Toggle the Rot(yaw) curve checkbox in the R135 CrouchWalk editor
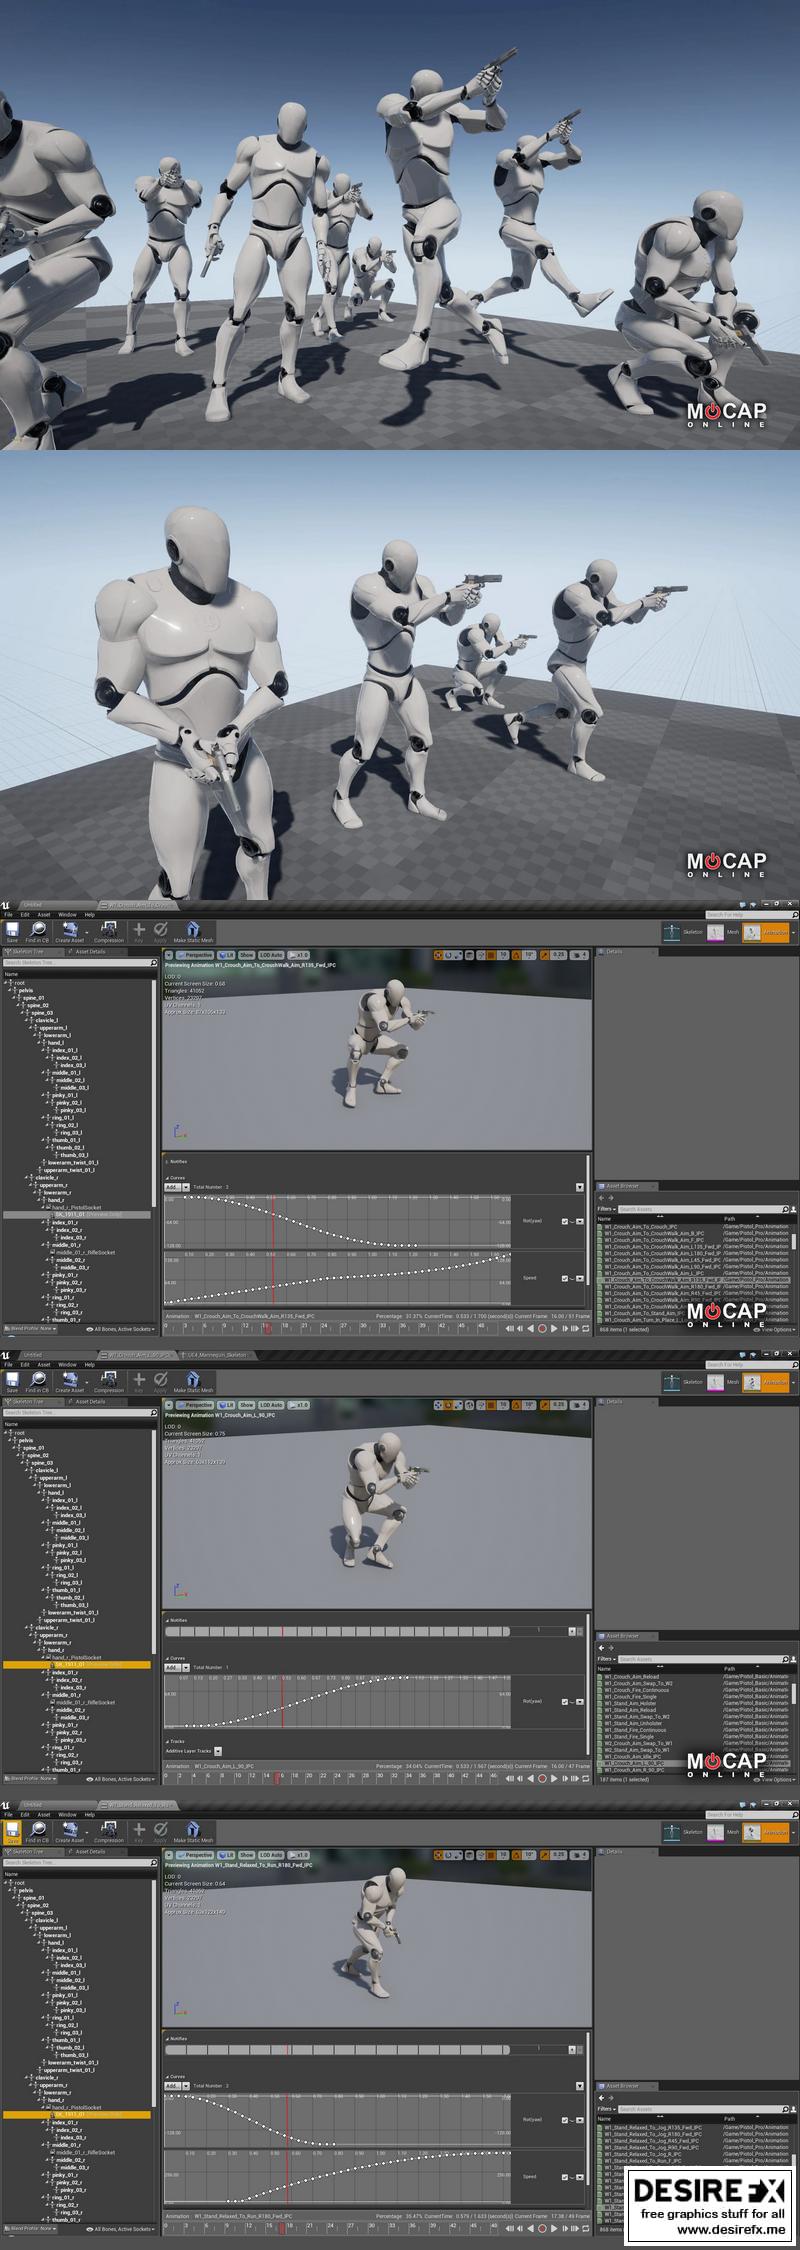The image size is (800, 2250). [565, 1221]
